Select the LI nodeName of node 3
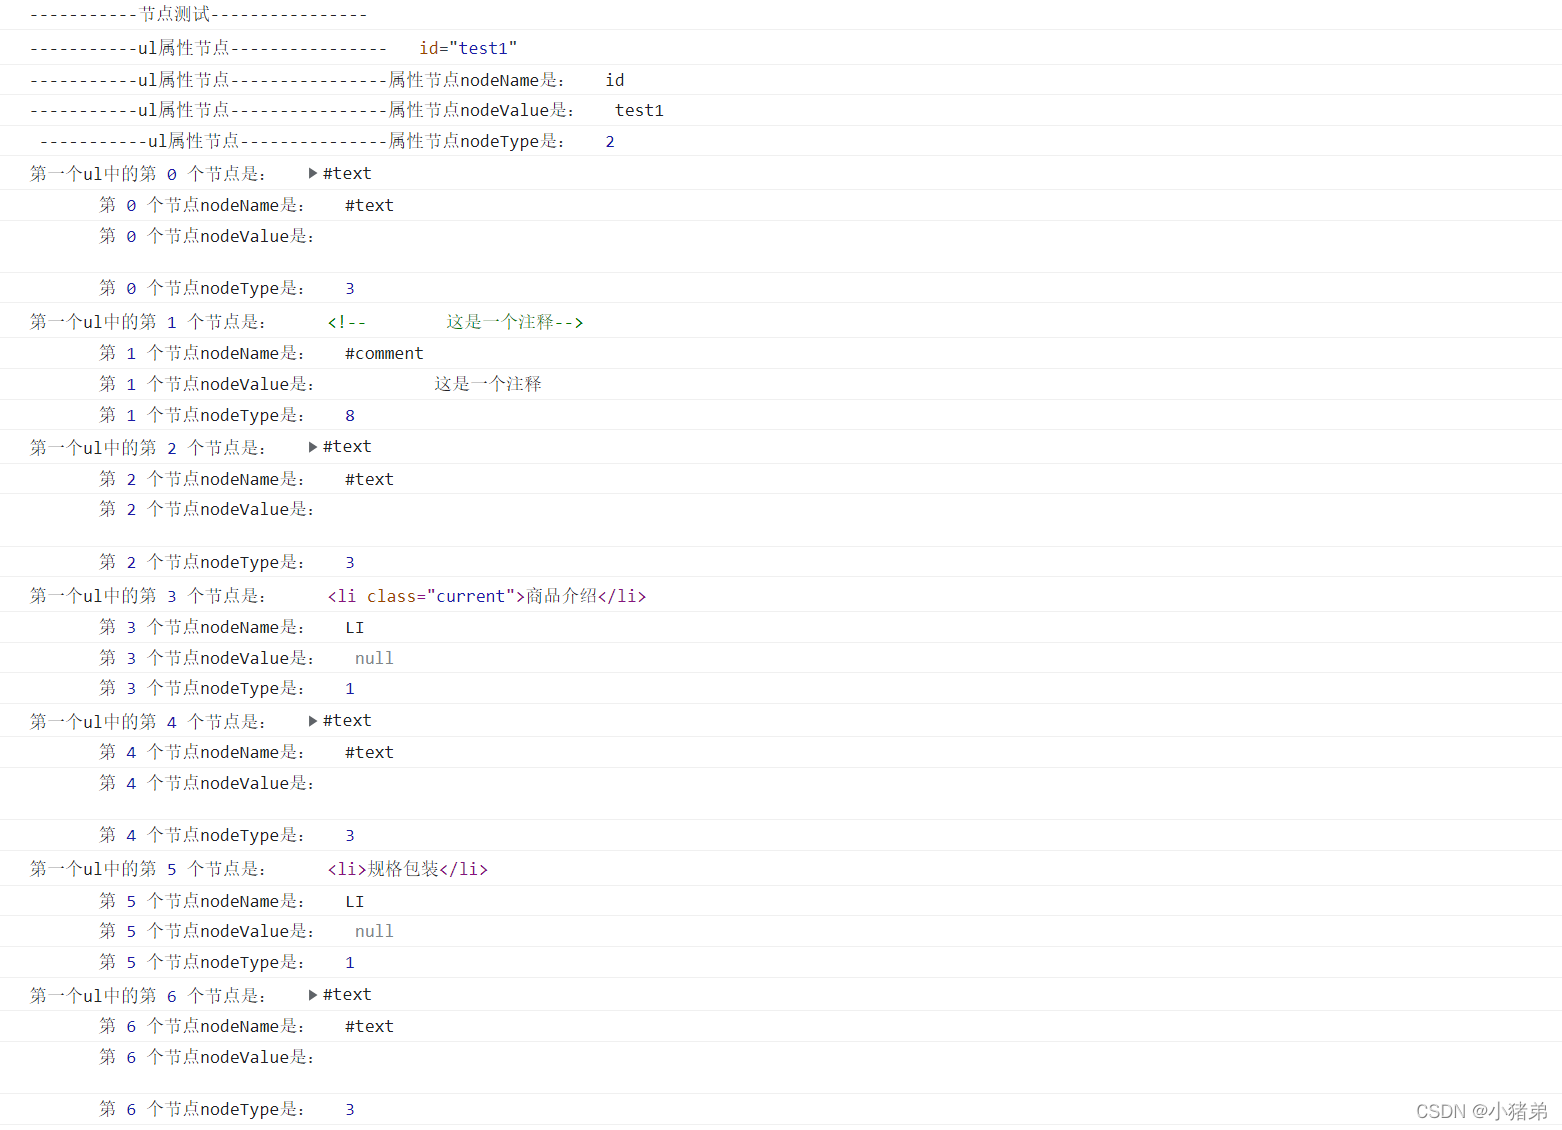Screen dimensions: 1562x1130 tap(355, 627)
